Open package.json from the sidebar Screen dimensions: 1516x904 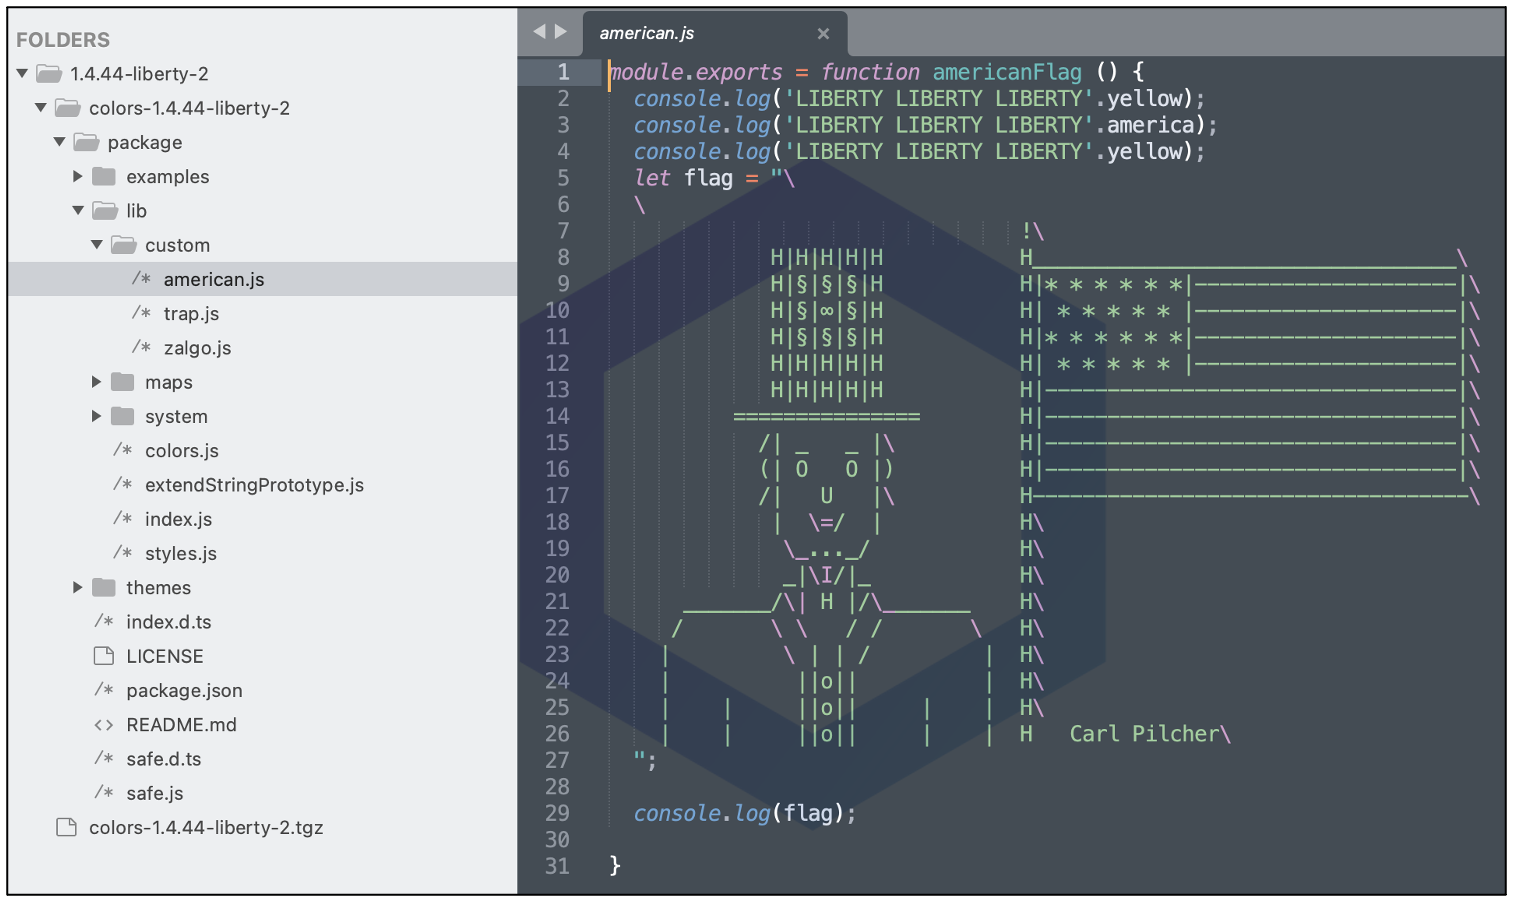[x=184, y=691]
